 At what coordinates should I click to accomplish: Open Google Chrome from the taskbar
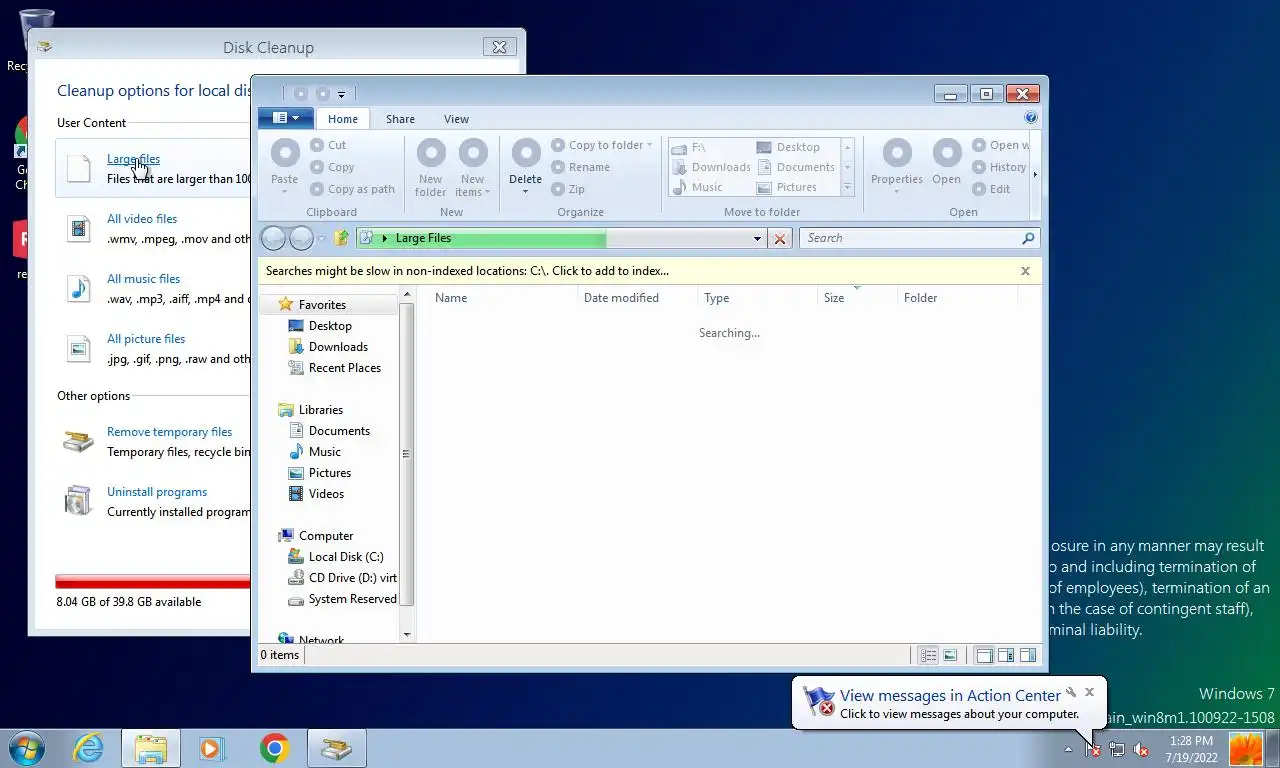(274, 748)
